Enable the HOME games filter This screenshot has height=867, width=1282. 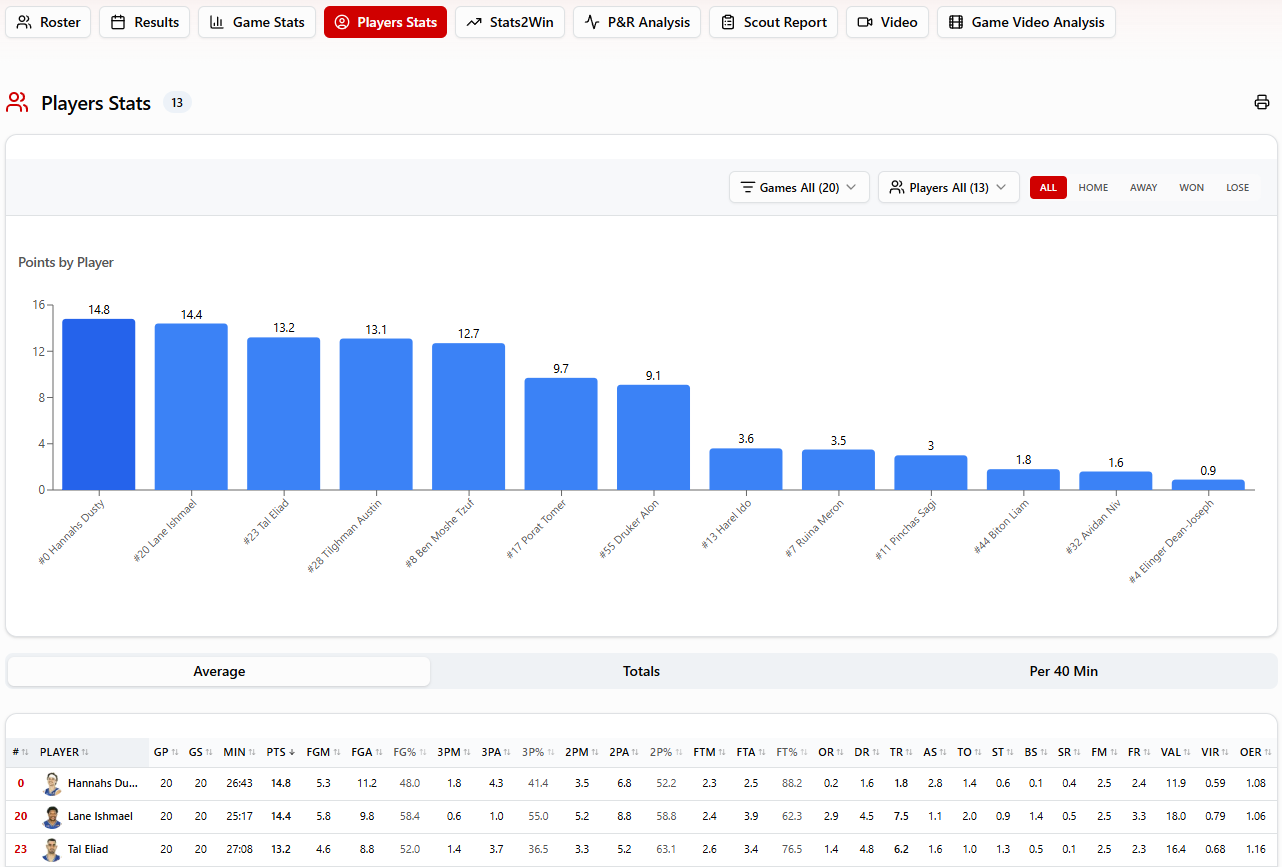pyautogui.click(x=1093, y=187)
